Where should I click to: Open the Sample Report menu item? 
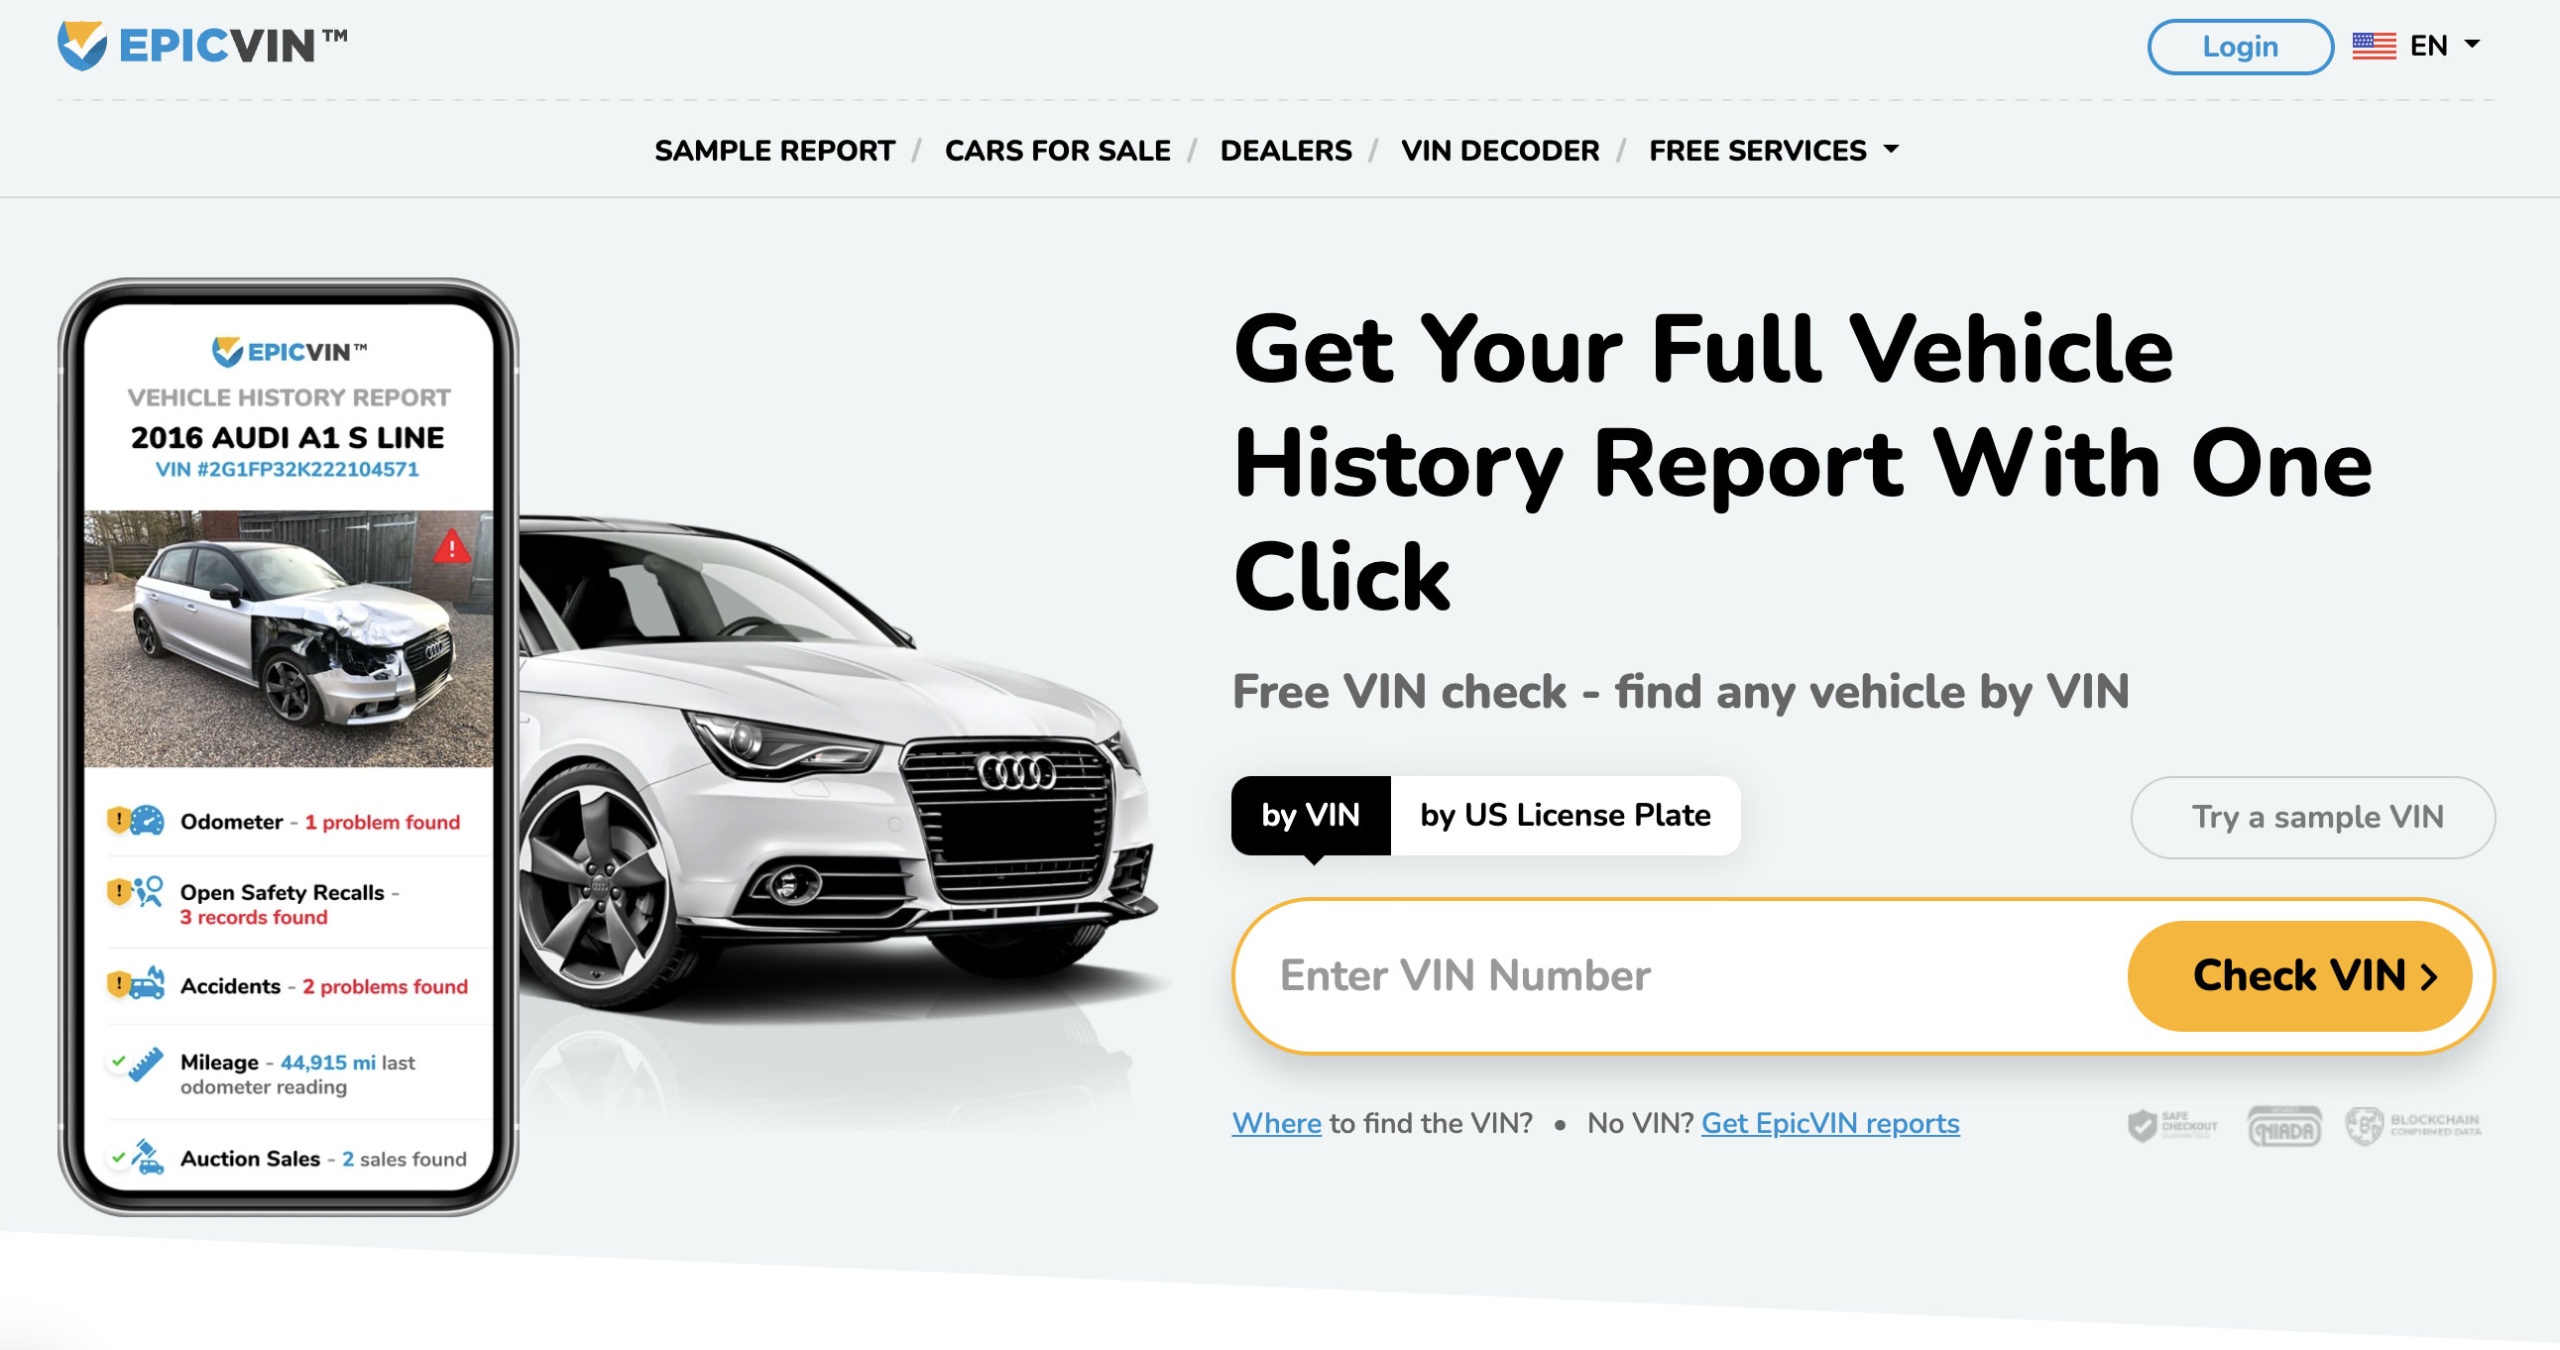point(774,150)
